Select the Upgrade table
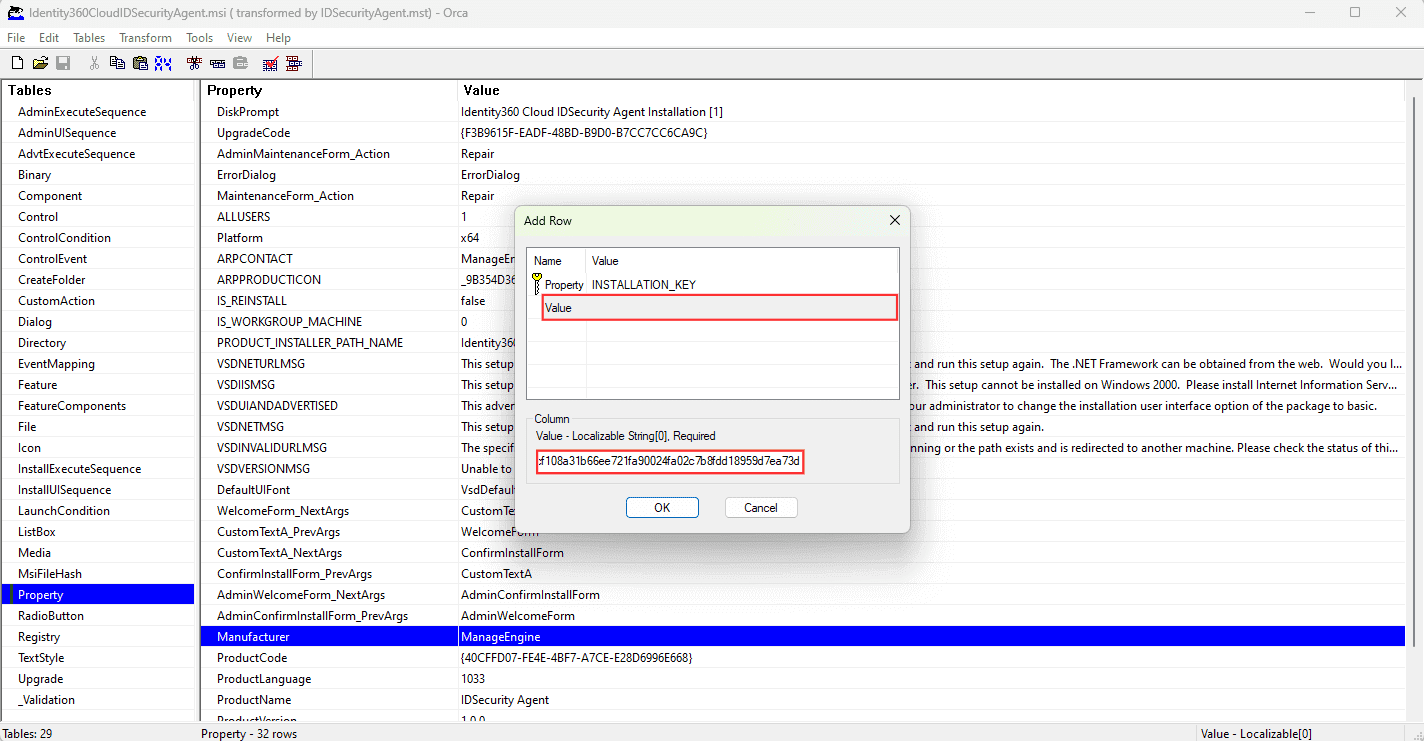This screenshot has width=1424, height=741. click(x=40, y=679)
